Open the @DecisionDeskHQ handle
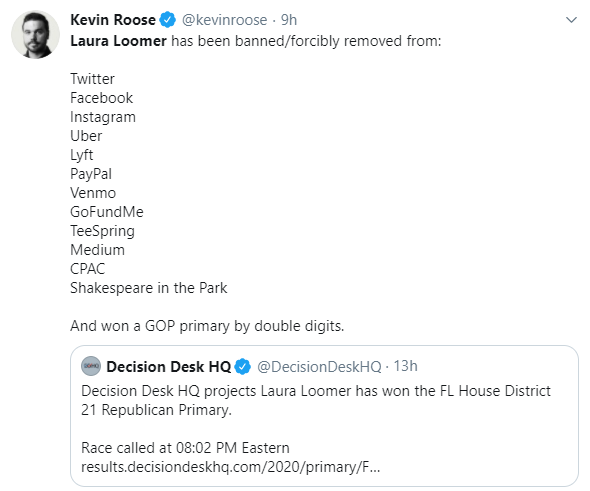The image size is (590, 491). coord(319,366)
